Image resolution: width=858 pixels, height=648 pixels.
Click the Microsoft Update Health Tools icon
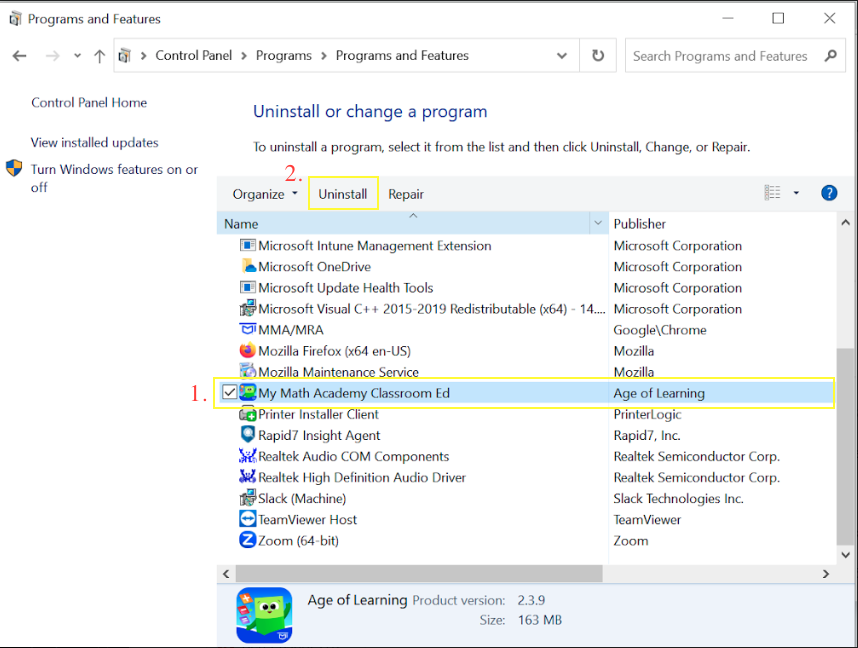(248, 287)
